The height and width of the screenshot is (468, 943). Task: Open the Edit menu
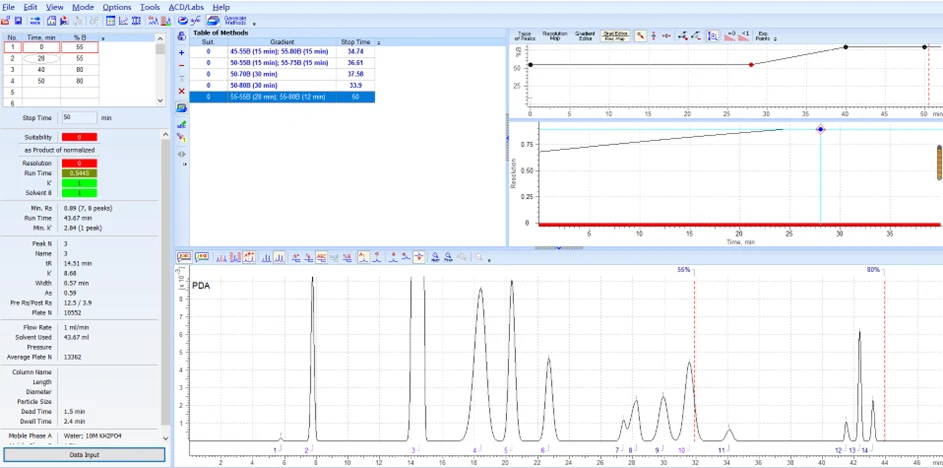30,7
